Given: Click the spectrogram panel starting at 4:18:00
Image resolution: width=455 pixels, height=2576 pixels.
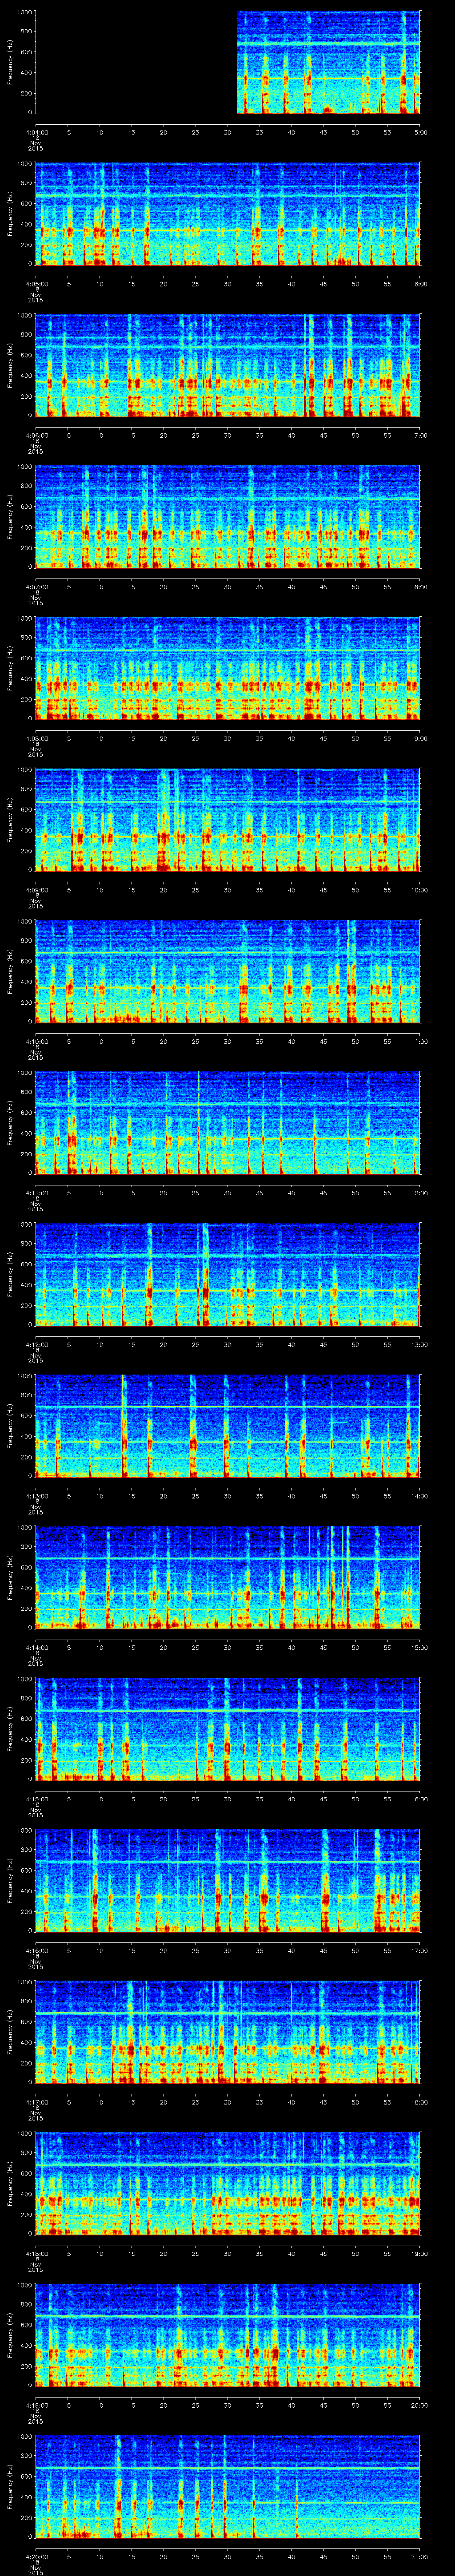Looking at the screenshot, I should point(228,2183).
